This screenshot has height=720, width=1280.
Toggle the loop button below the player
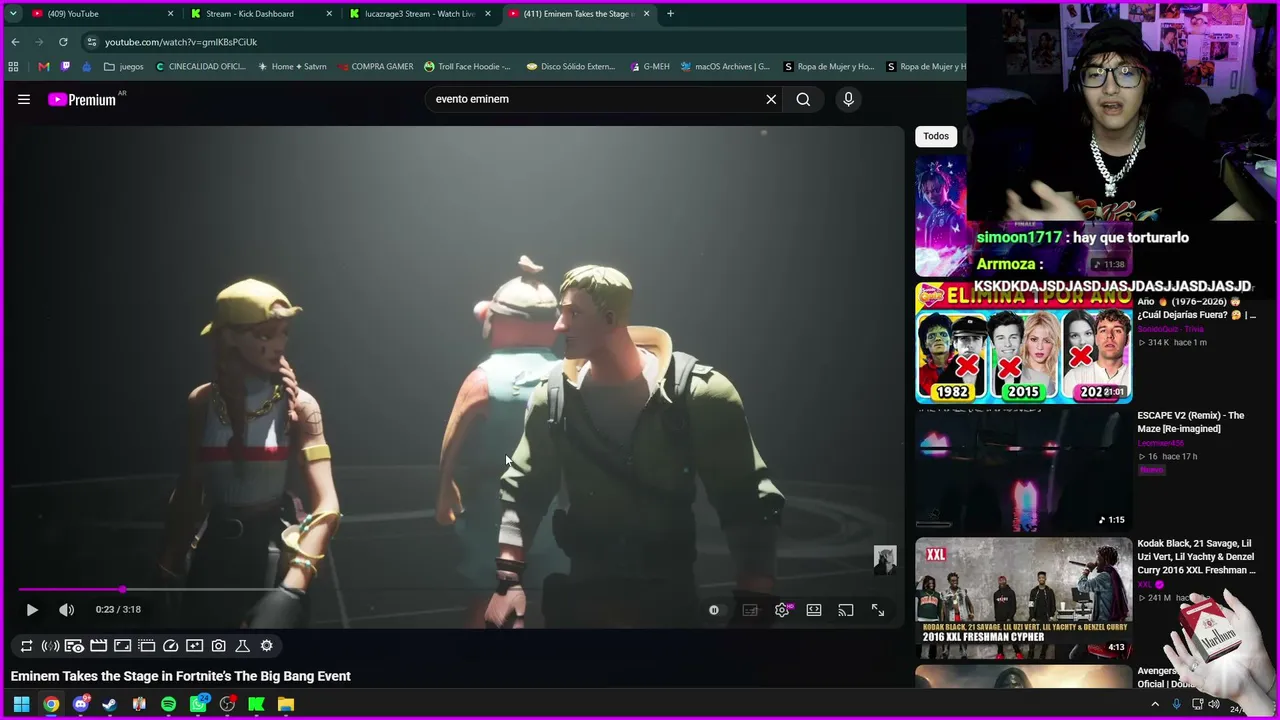[26, 646]
